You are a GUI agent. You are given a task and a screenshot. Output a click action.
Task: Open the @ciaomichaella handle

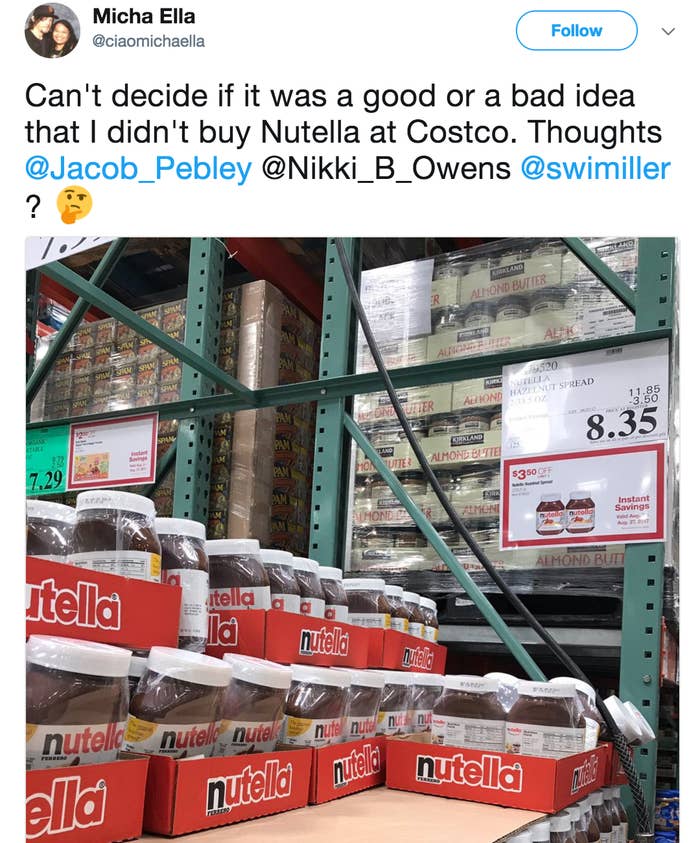[148, 41]
